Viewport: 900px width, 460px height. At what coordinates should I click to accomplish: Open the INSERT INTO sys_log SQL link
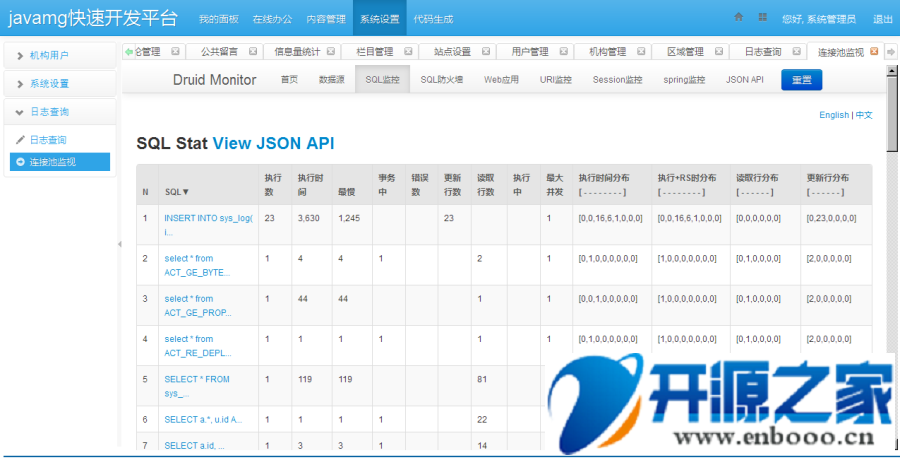point(208,225)
